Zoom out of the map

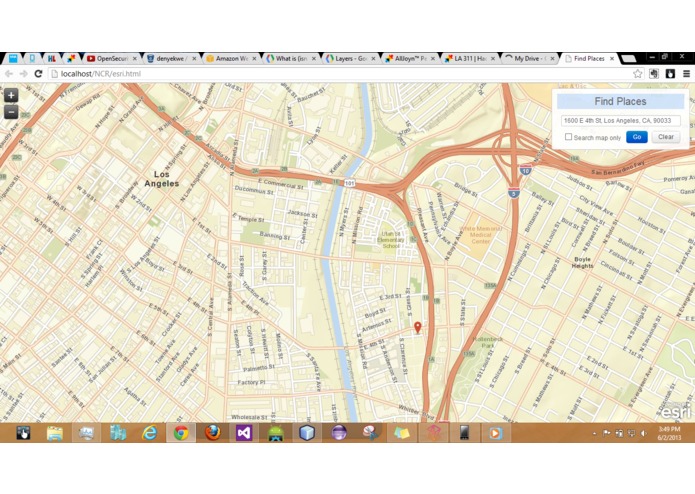pyautogui.click(x=11, y=112)
